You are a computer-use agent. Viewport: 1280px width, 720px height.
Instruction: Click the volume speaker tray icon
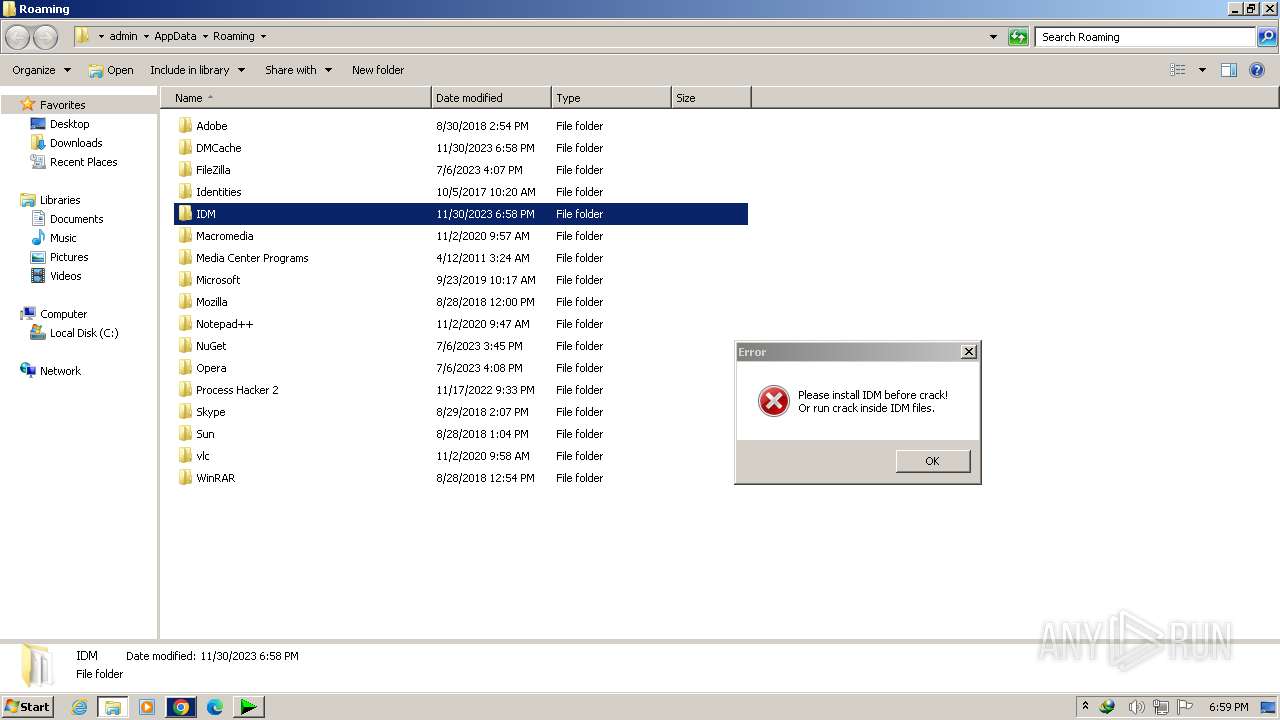(x=1135, y=707)
